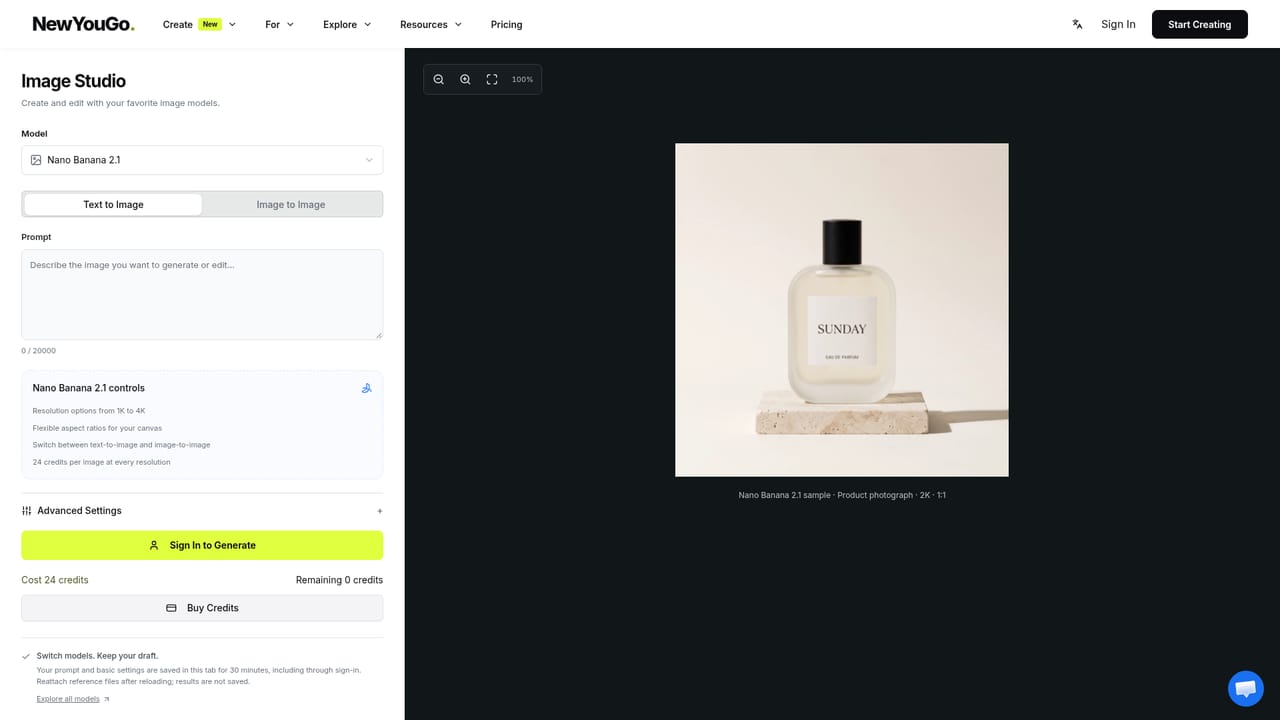Click '24 credits per image at every resolution'
The image size is (1280, 720).
(x=101, y=462)
